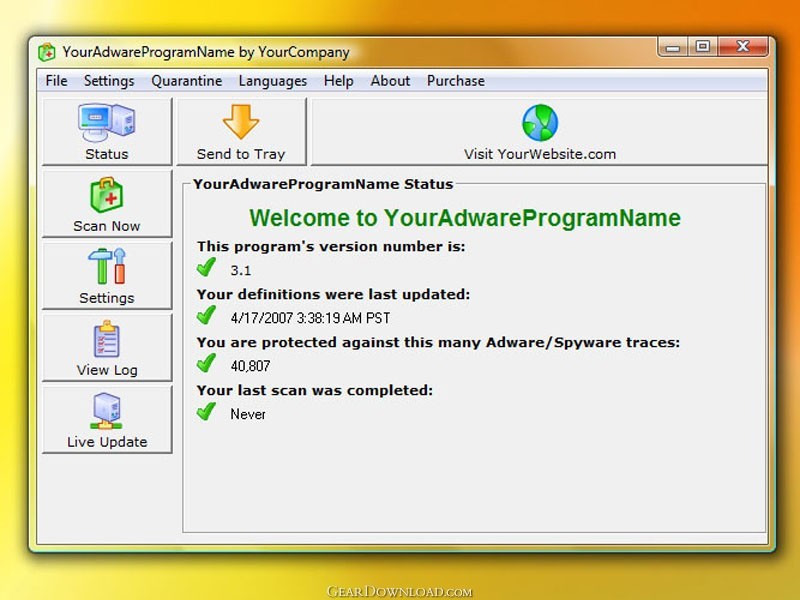This screenshot has width=800, height=600.
Task: Click the checkmark beside last scan Never
Action: click(206, 411)
